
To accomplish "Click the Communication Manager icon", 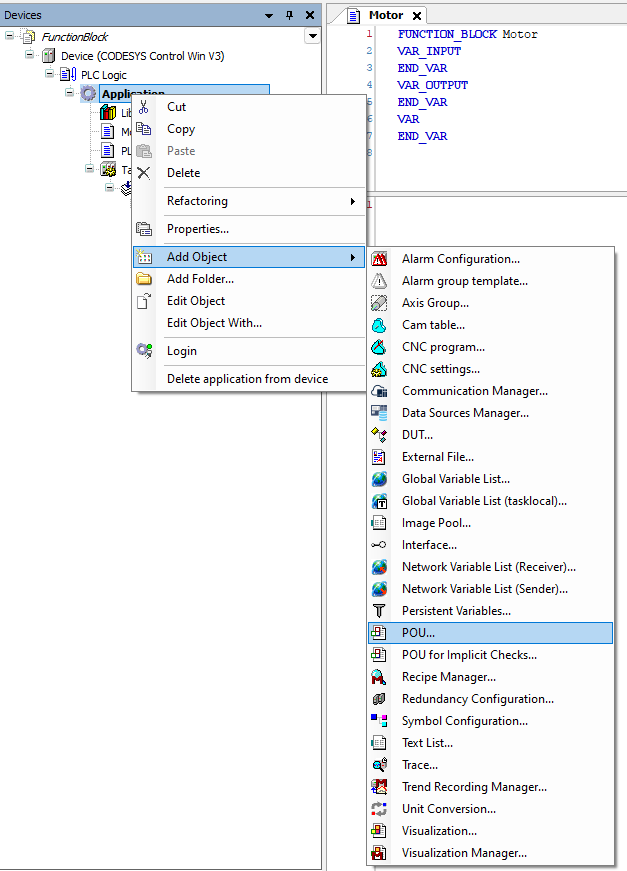I will tap(379, 391).
